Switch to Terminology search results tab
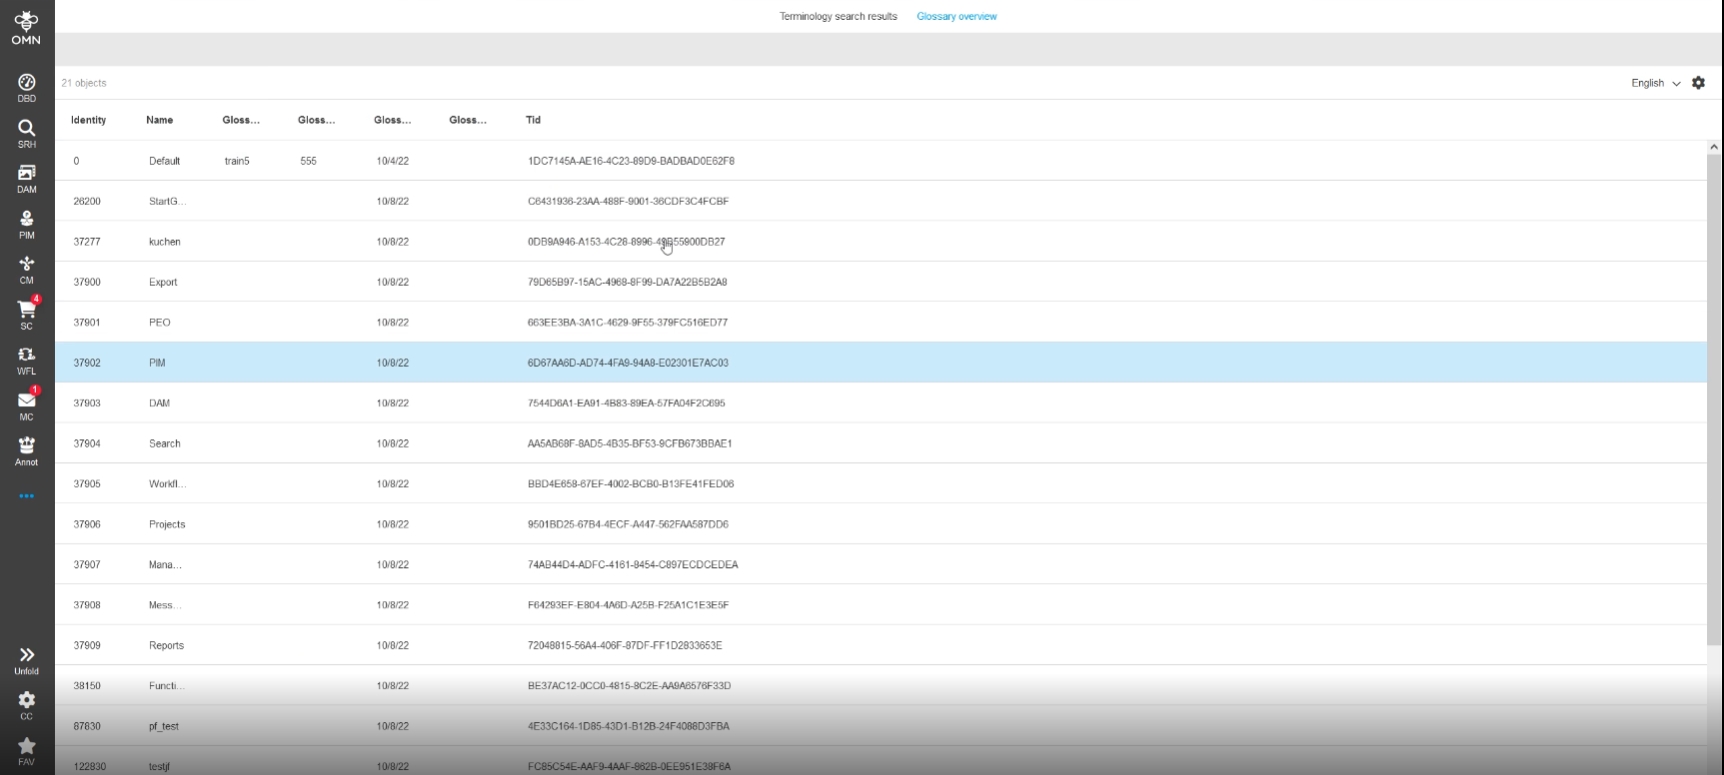The width and height of the screenshot is (1724, 775). [x=838, y=16]
